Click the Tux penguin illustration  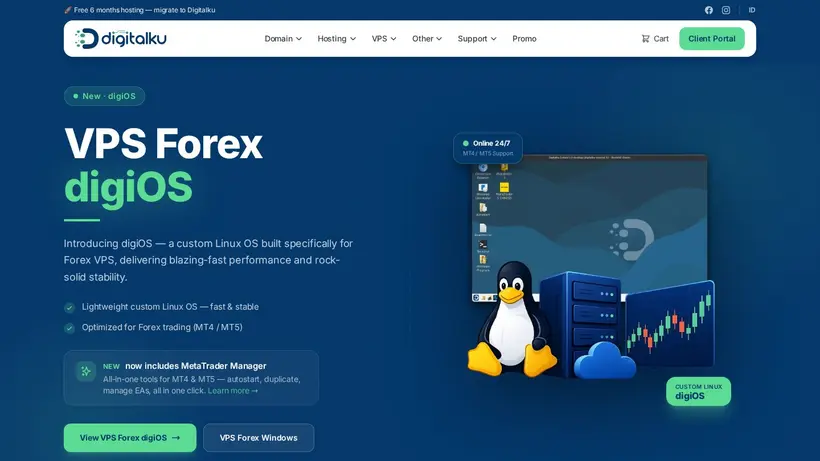pos(512,319)
